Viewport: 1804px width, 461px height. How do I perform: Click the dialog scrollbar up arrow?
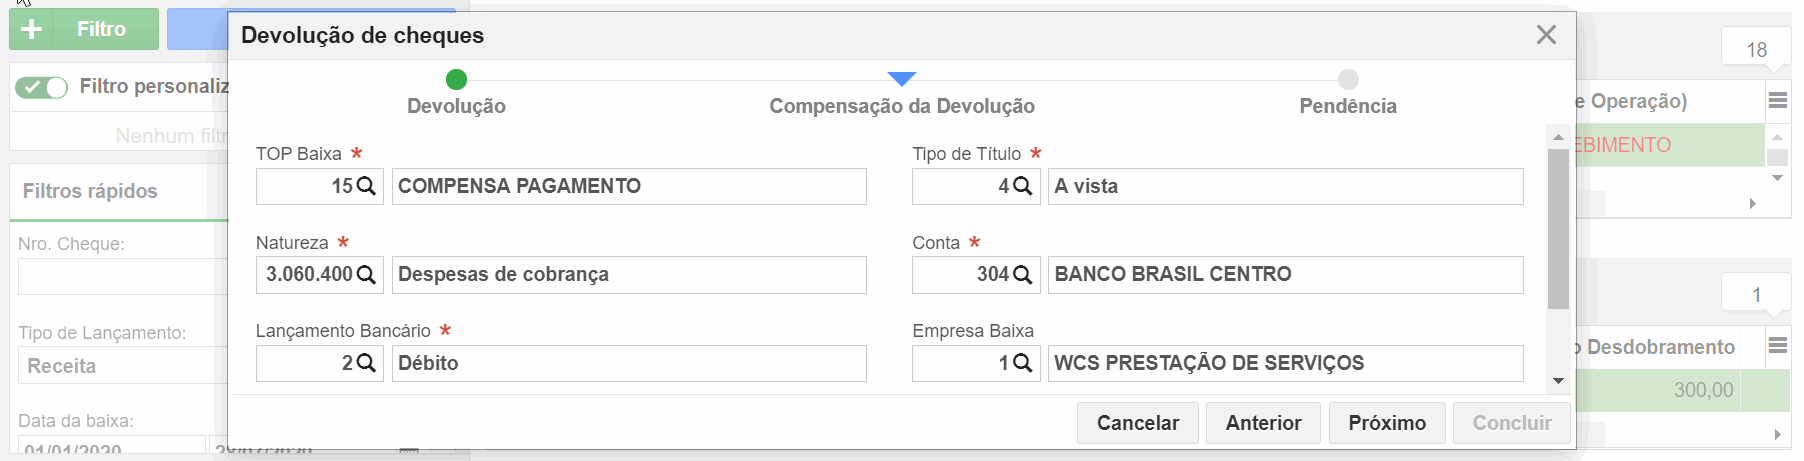click(1558, 136)
